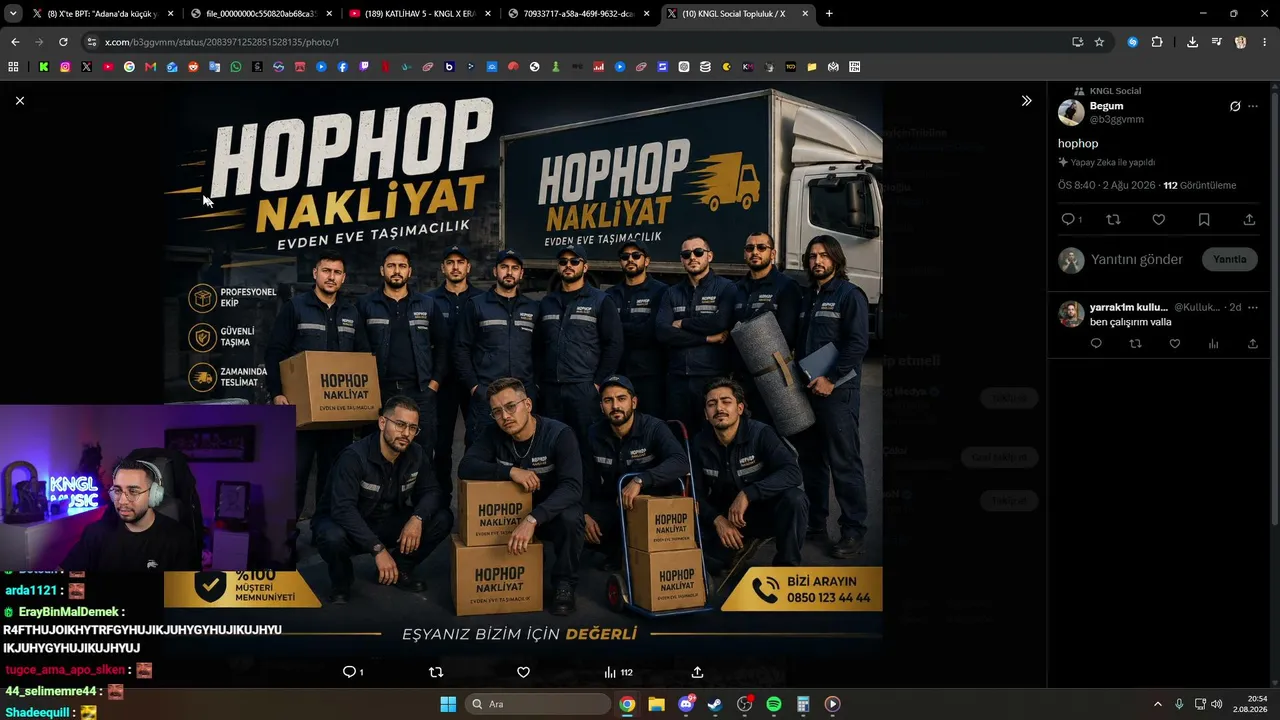1280x720 pixels.
Task: Open view stats icon below the photo
Action: (x=618, y=672)
